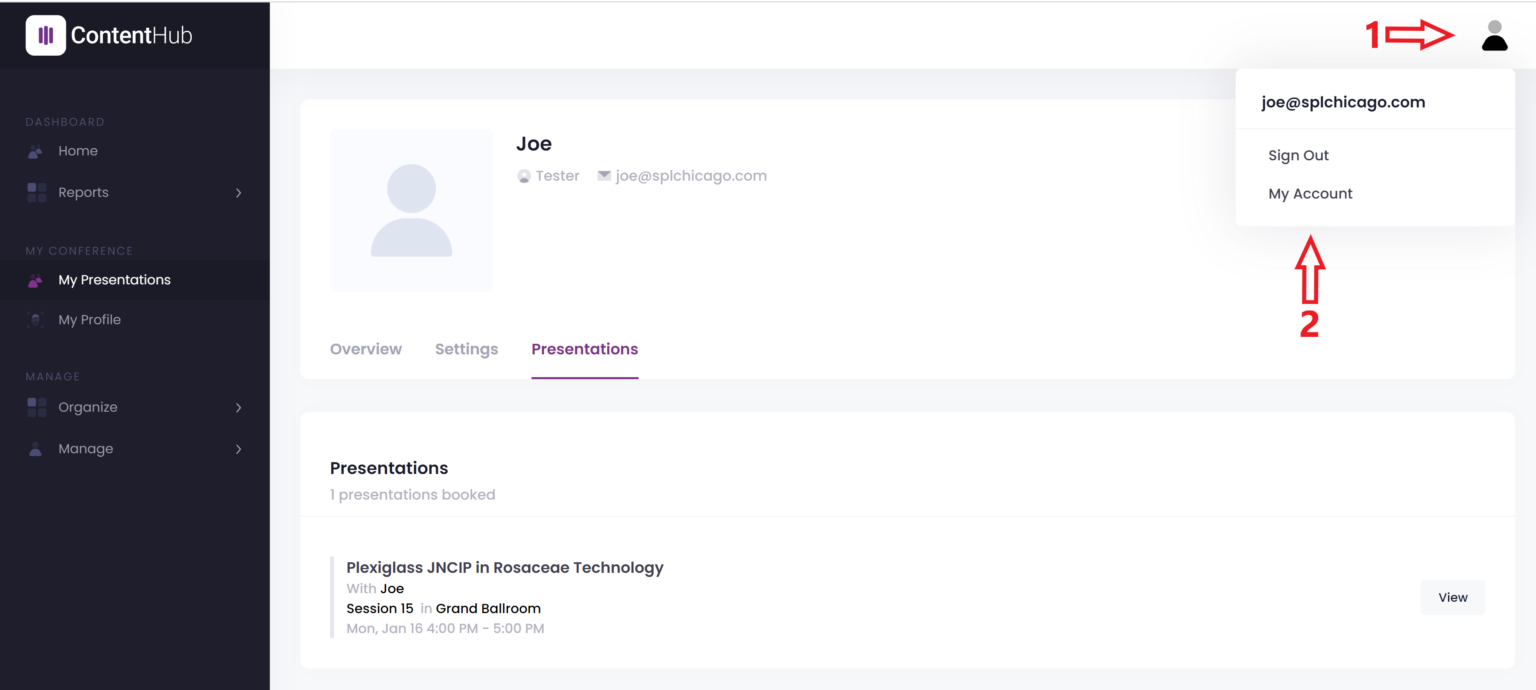Open the Plexiglass JNCIP presentation title

(505, 568)
